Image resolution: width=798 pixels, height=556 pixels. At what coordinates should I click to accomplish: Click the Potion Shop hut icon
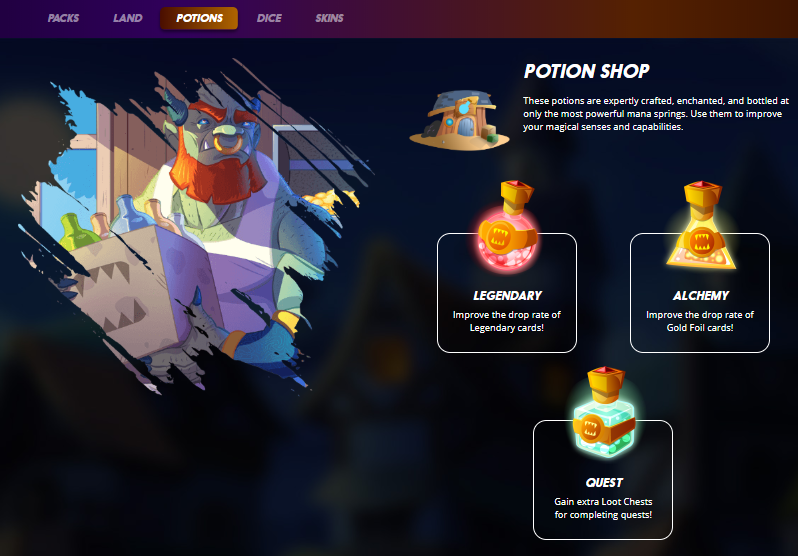[460, 120]
